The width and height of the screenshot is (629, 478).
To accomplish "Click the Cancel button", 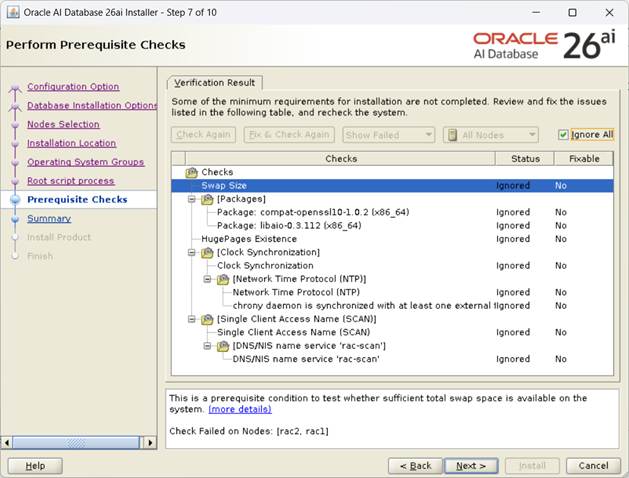I will (x=593, y=466).
